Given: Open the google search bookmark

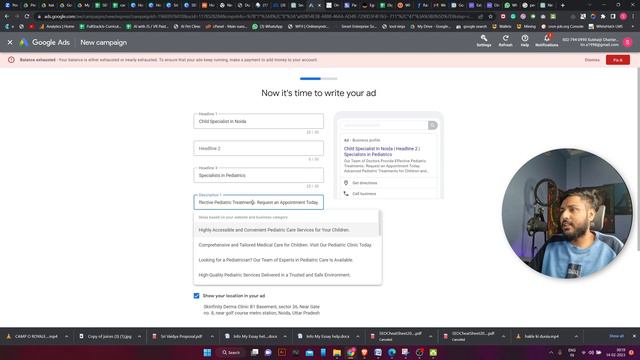Looking at the screenshot, I should pos(471,27).
